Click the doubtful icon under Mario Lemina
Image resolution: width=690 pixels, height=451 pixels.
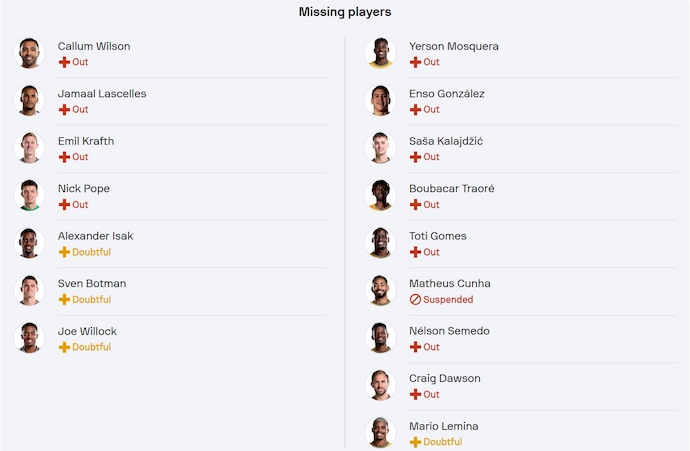(415, 442)
